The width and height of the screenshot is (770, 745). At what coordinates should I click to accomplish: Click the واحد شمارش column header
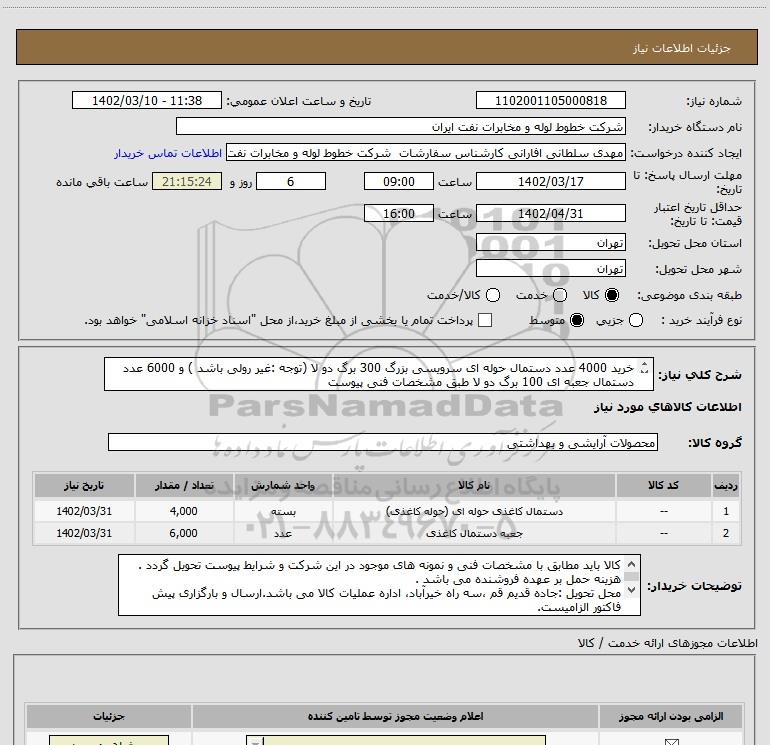pyautogui.click(x=283, y=485)
